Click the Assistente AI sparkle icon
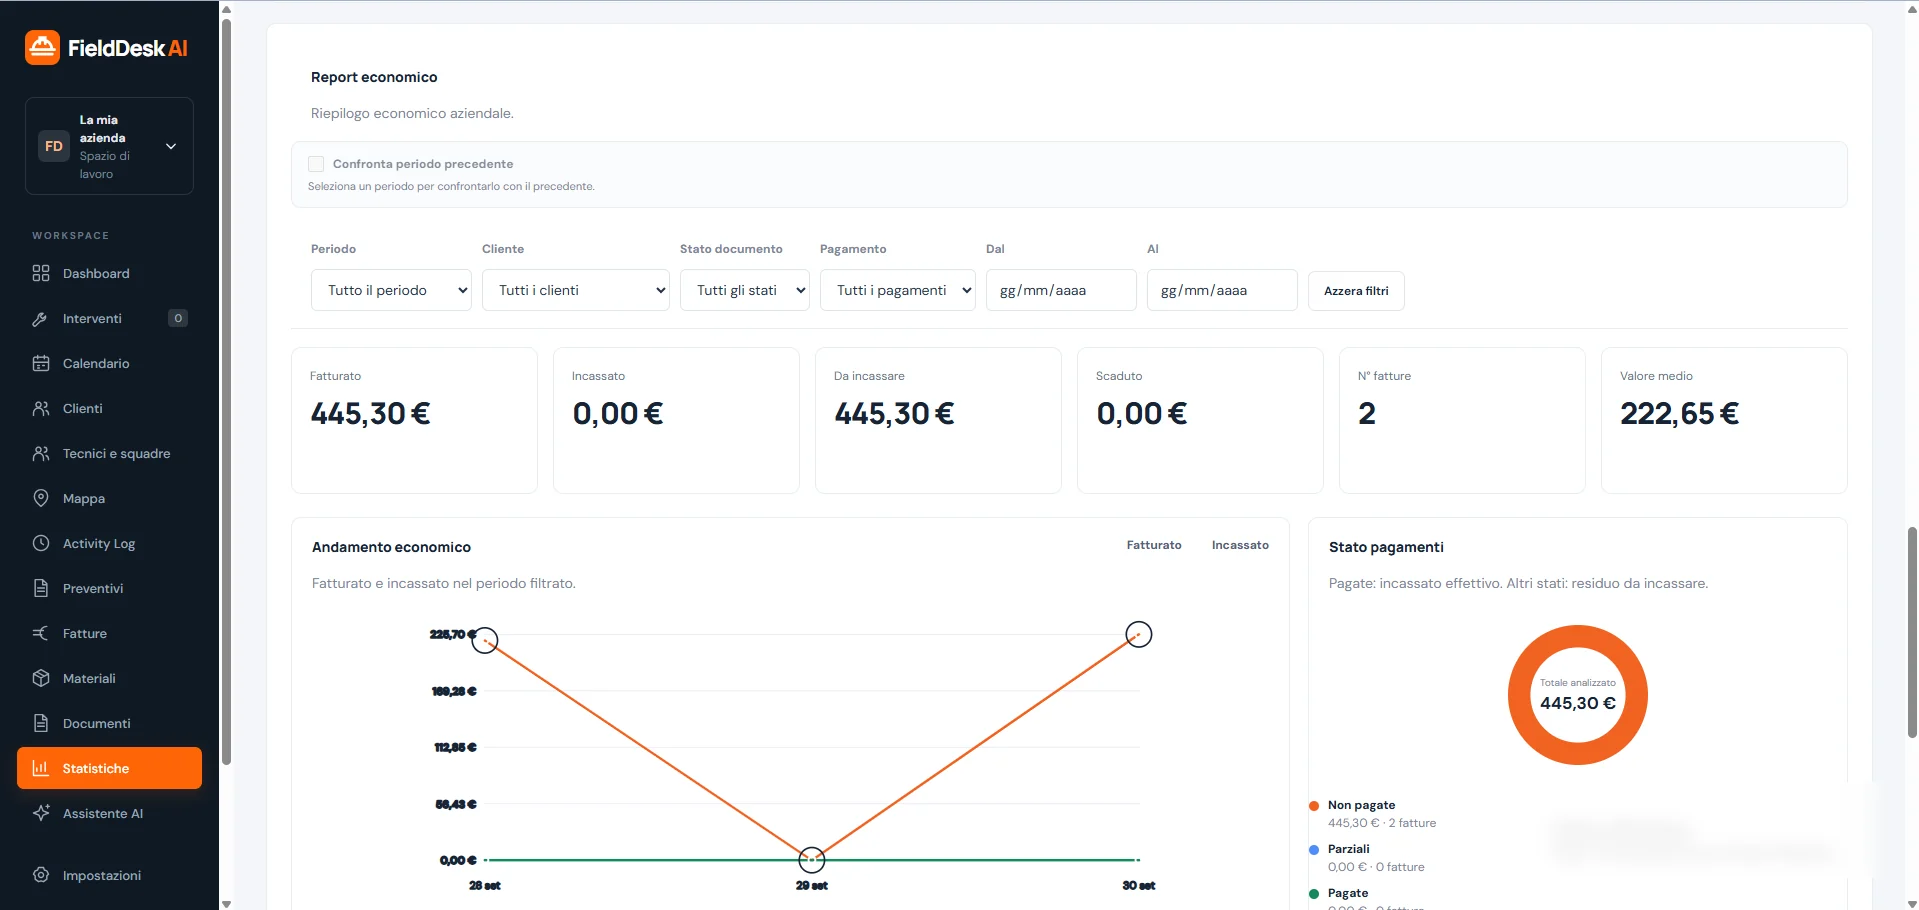Viewport: 1919px width, 910px height. click(41, 813)
